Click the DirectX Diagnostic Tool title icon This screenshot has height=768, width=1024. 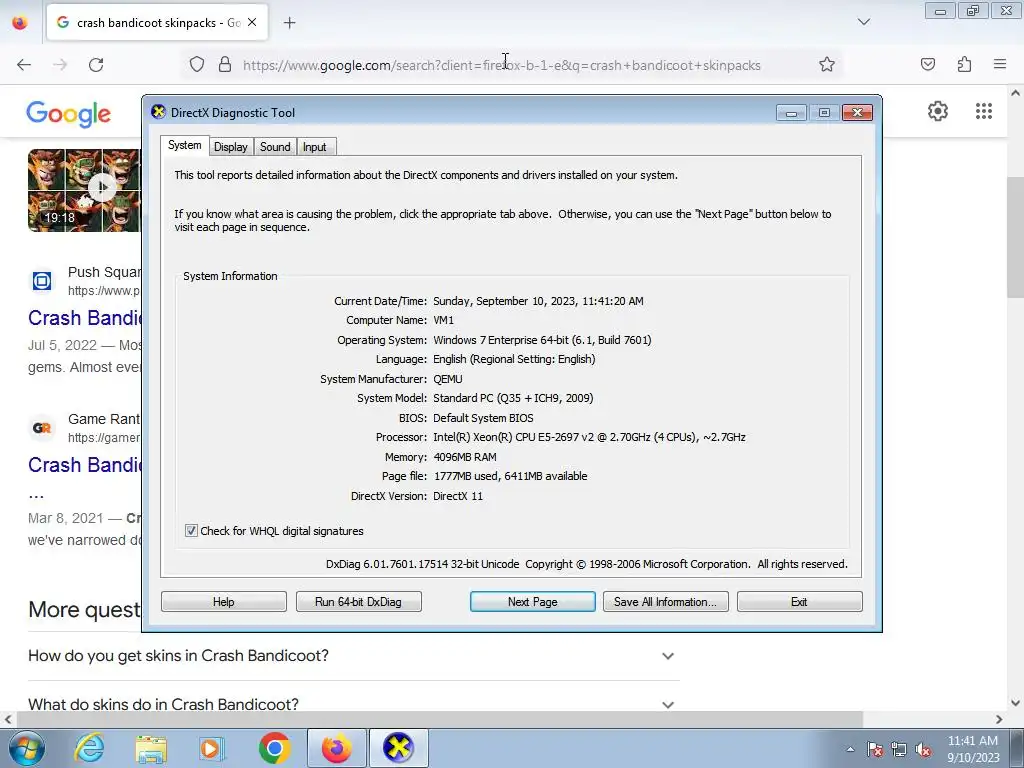158,112
